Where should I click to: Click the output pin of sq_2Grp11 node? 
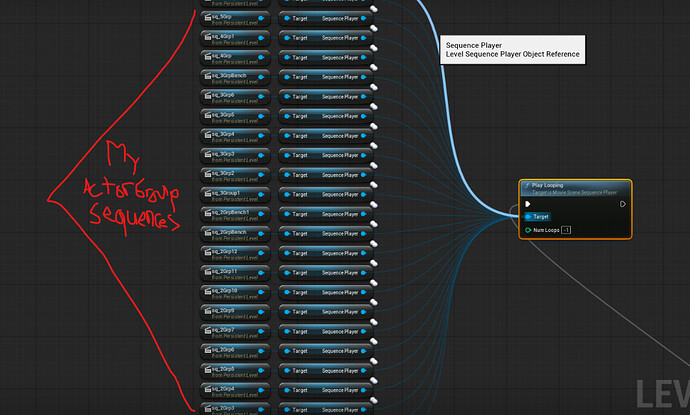click(x=261, y=273)
